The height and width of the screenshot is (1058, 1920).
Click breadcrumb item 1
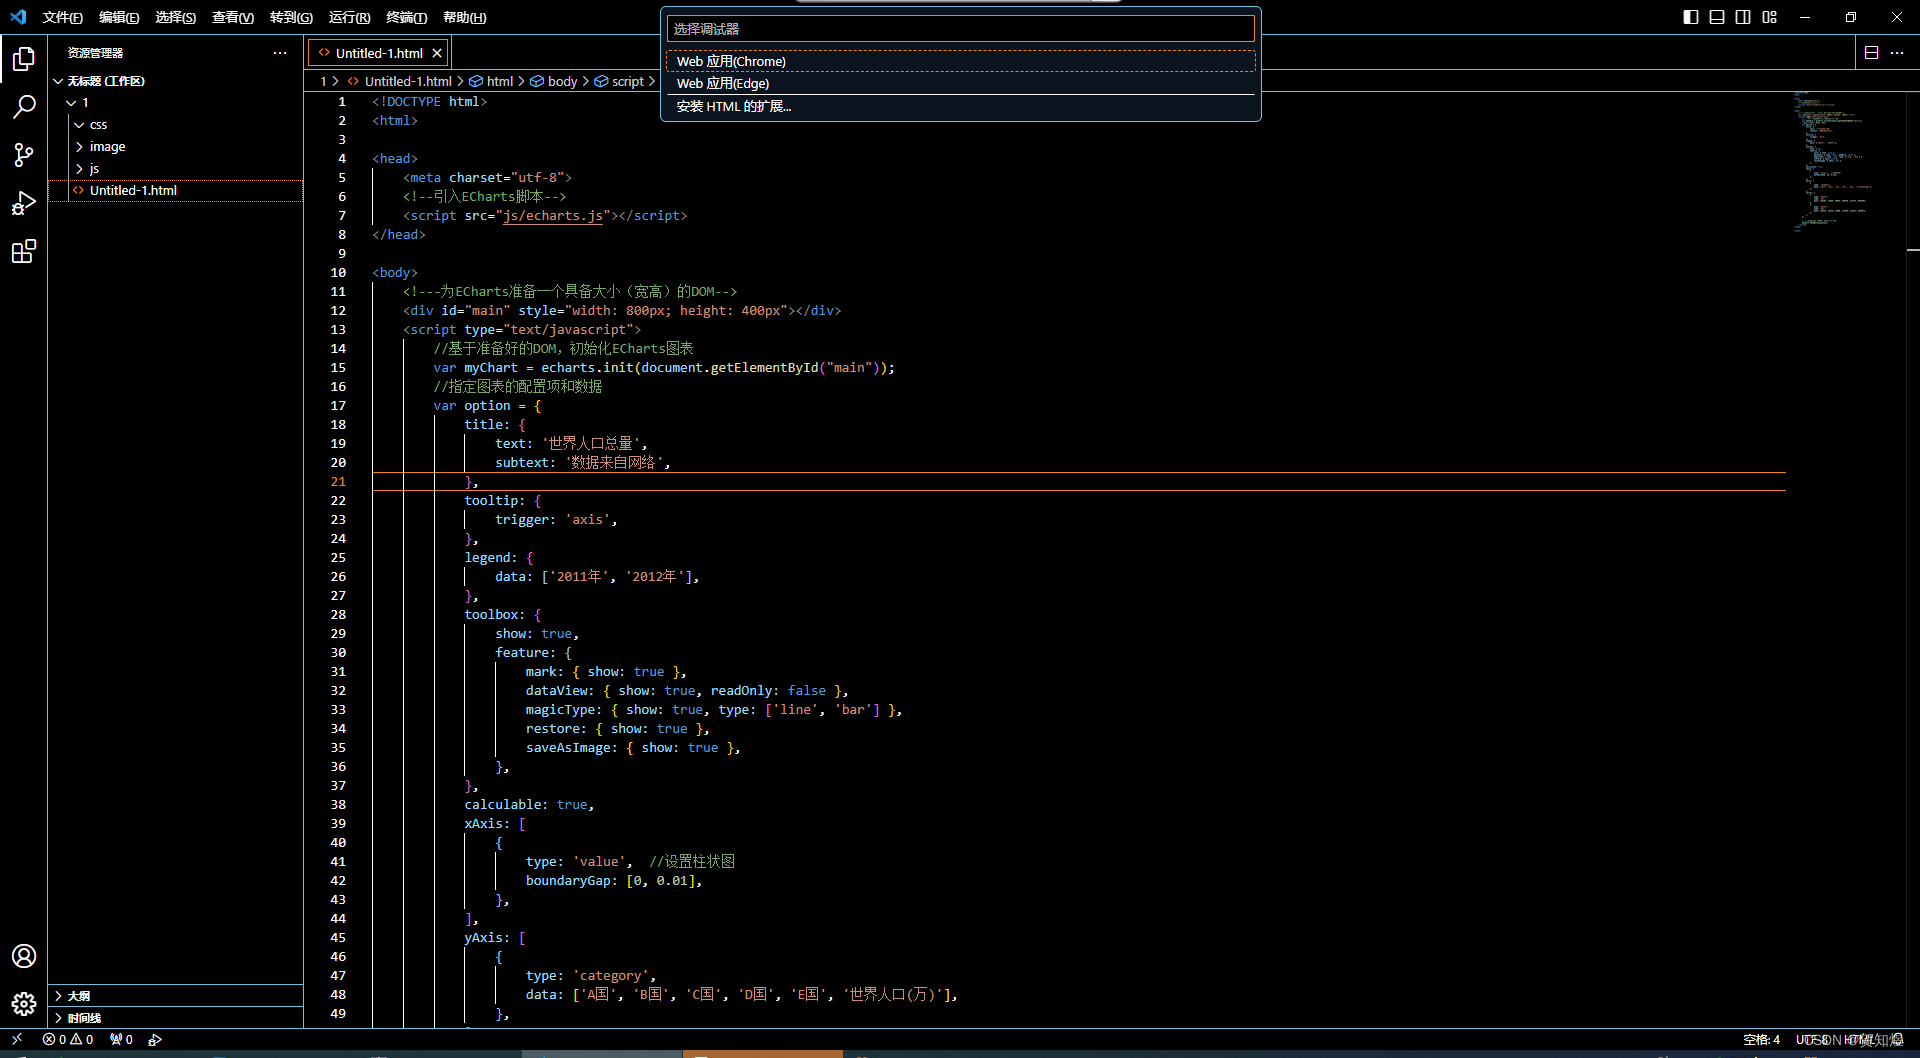323,82
